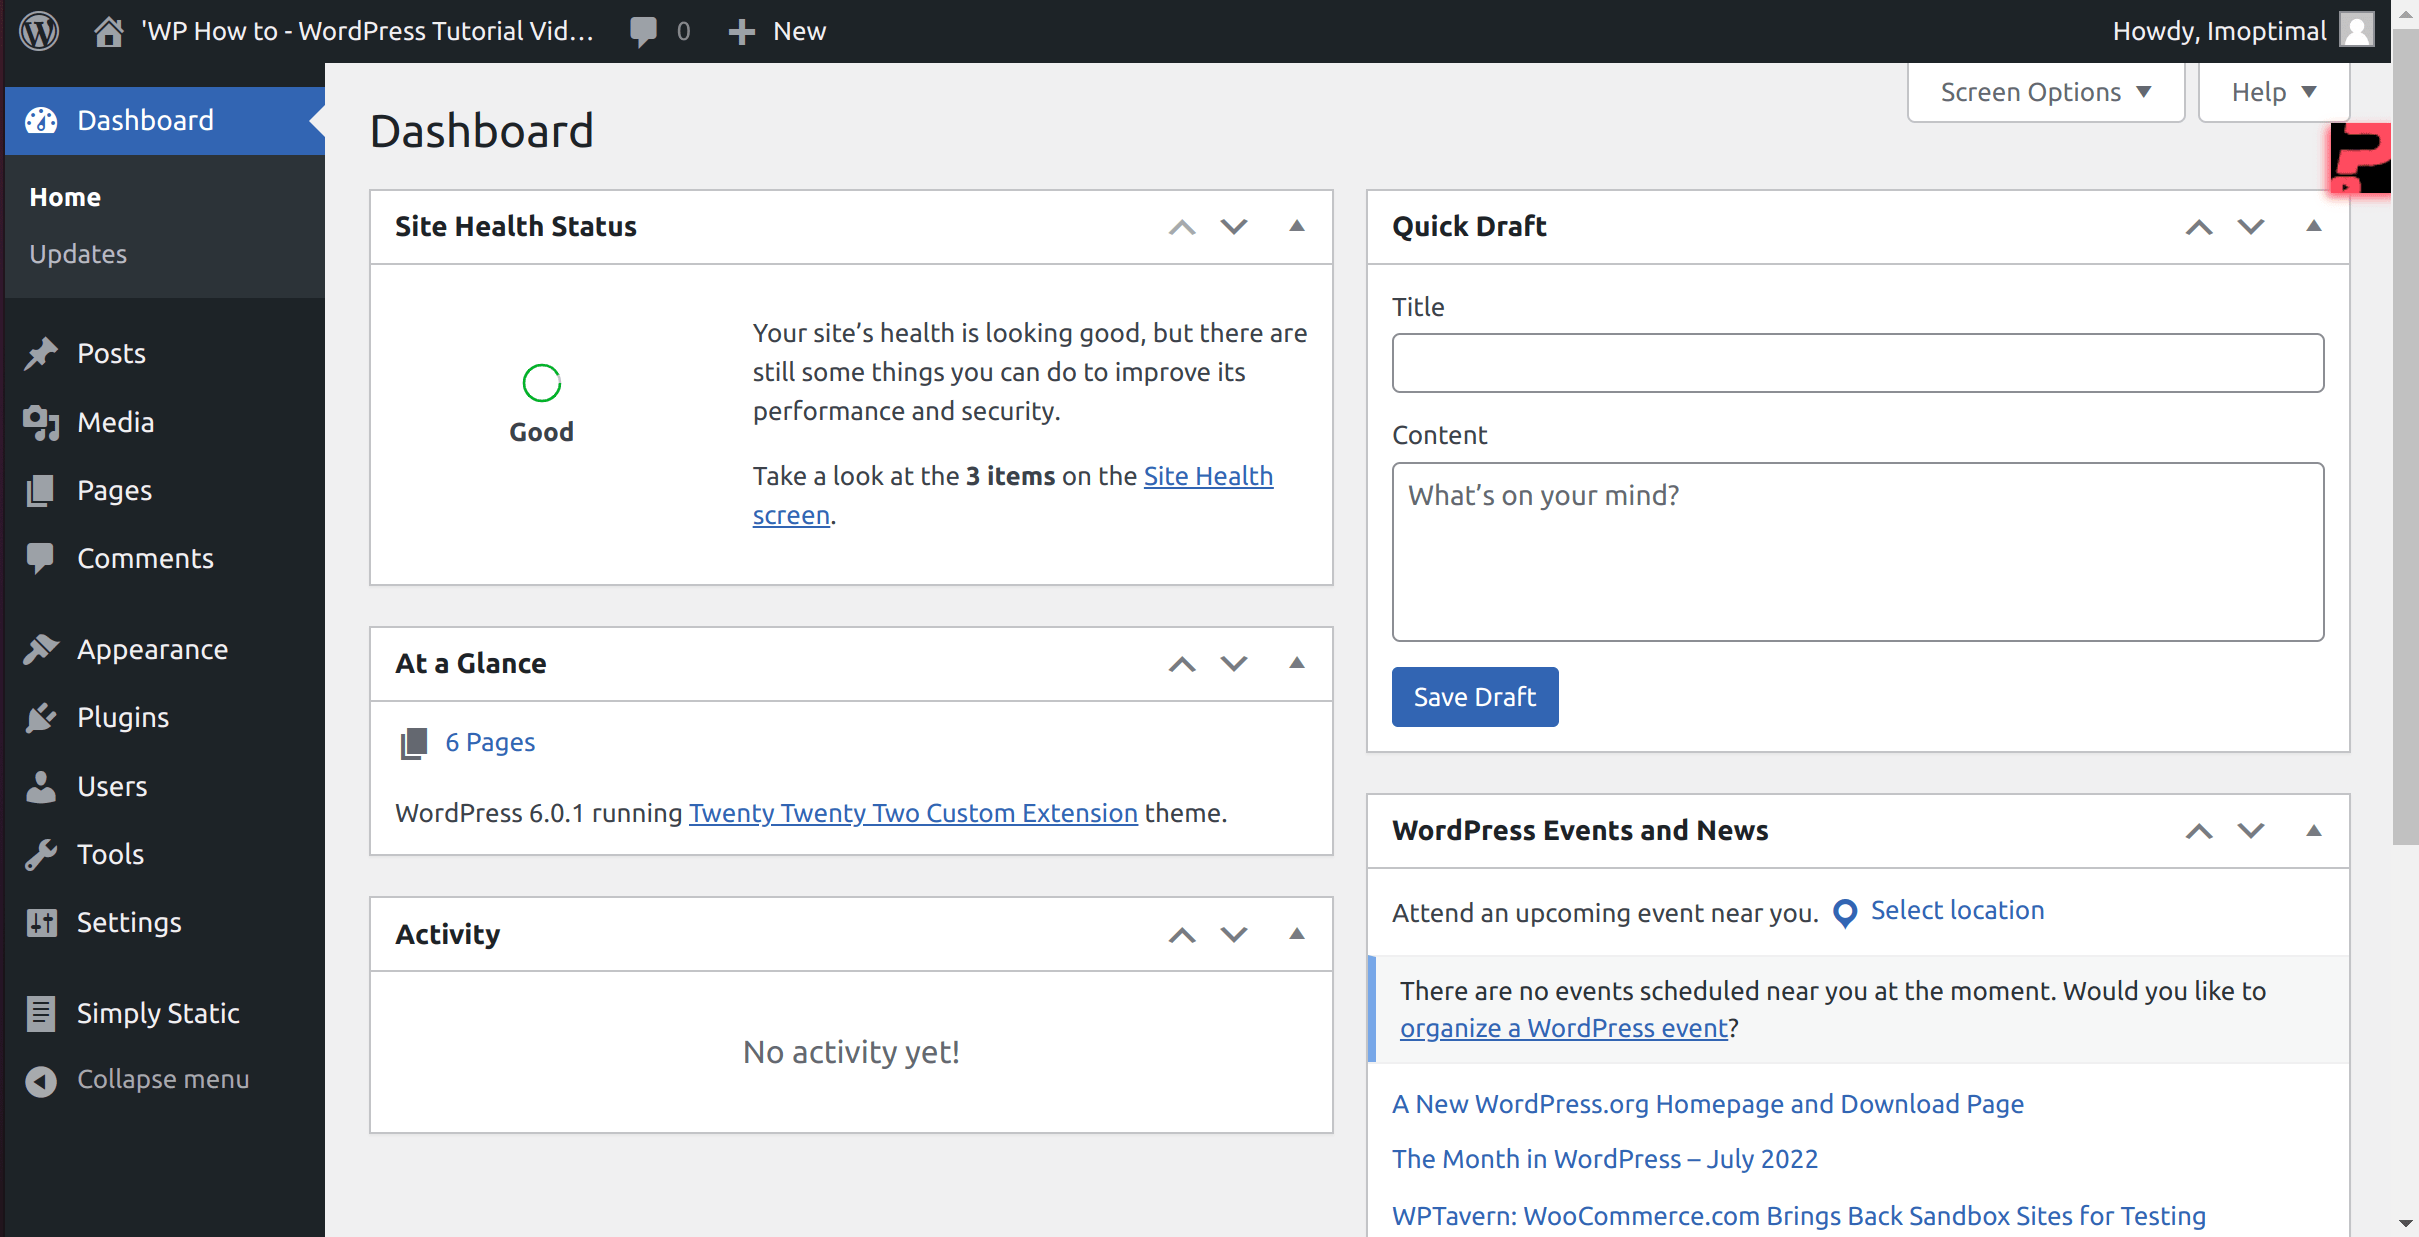This screenshot has width=2419, height=1237.
Task: Click into the Quick Draft Title field
Action: click(x=1857, y=363)
